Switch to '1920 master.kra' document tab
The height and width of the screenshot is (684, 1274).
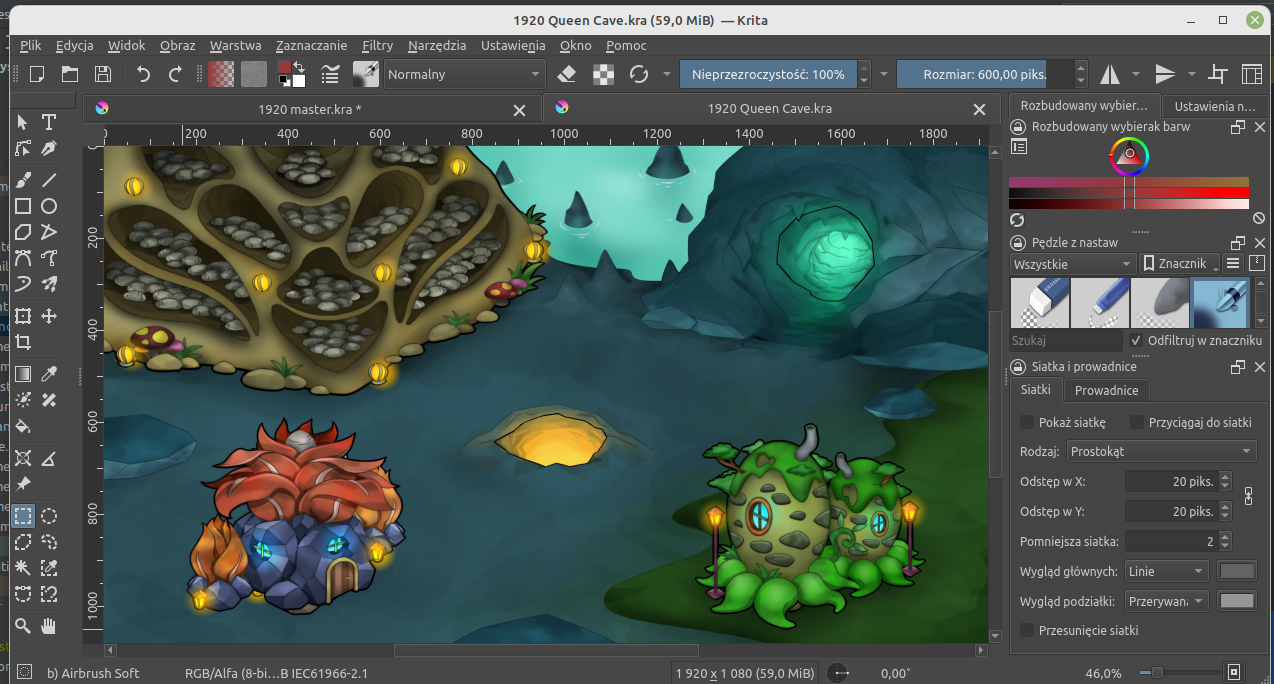pyautogui.click(x=309, y=108)
